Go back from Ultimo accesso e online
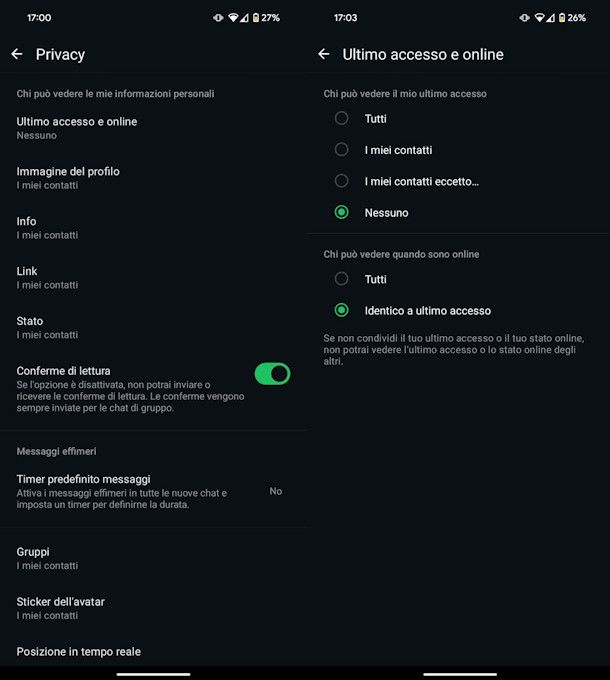Viewport: 610px width, 680px height. (323, 54)
